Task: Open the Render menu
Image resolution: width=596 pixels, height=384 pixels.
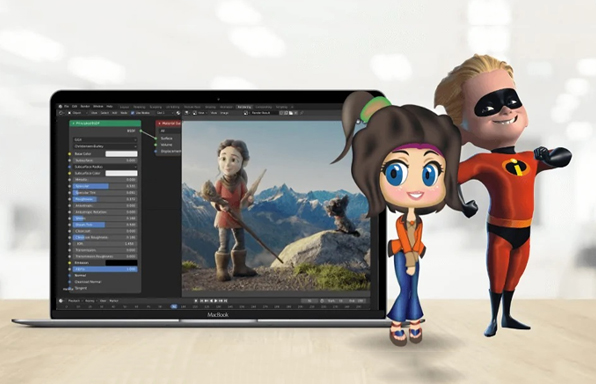Action: tap(85, 107)
